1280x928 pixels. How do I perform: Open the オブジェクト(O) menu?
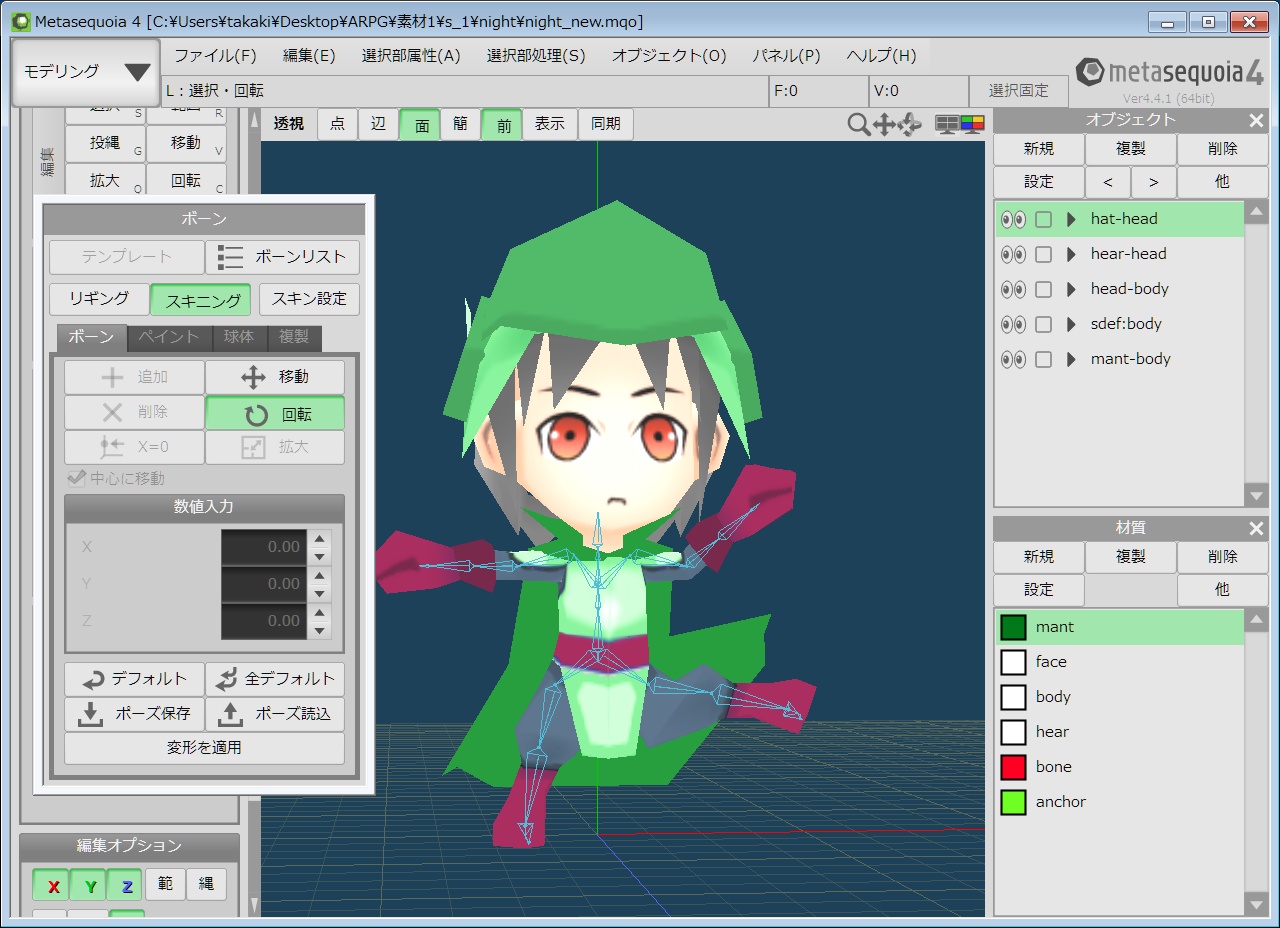click(x=669, y=56)
